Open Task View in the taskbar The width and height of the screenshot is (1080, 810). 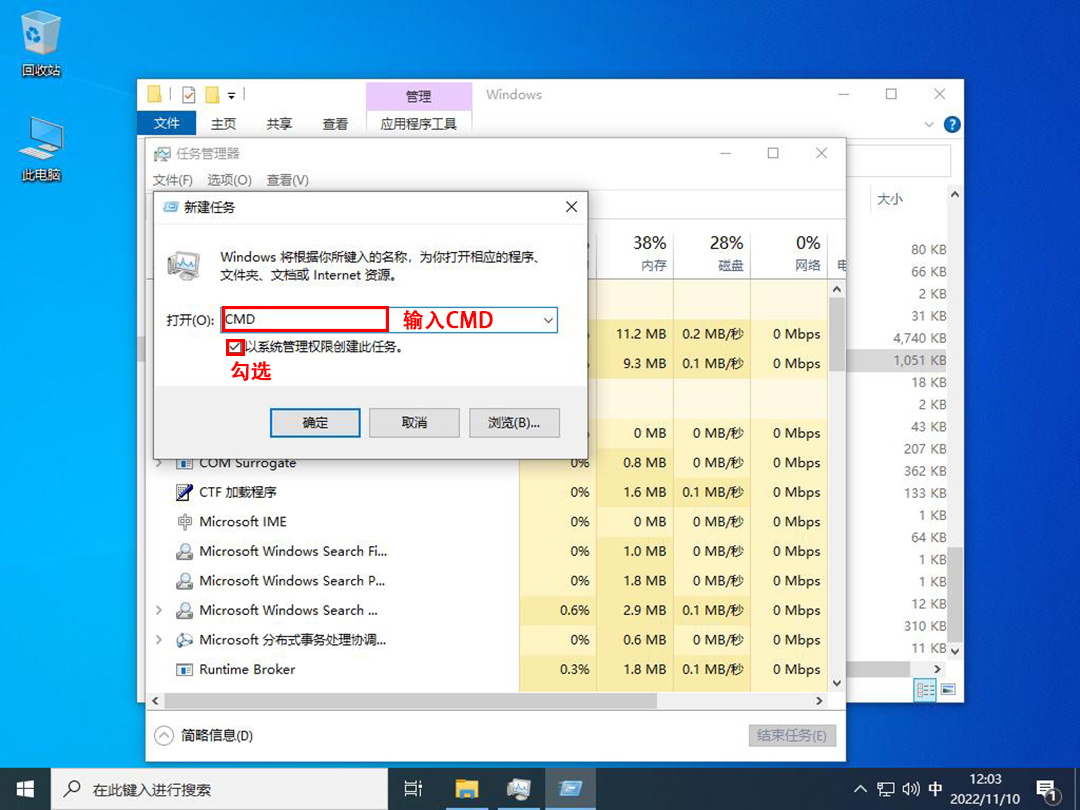(x=413, y=789)
